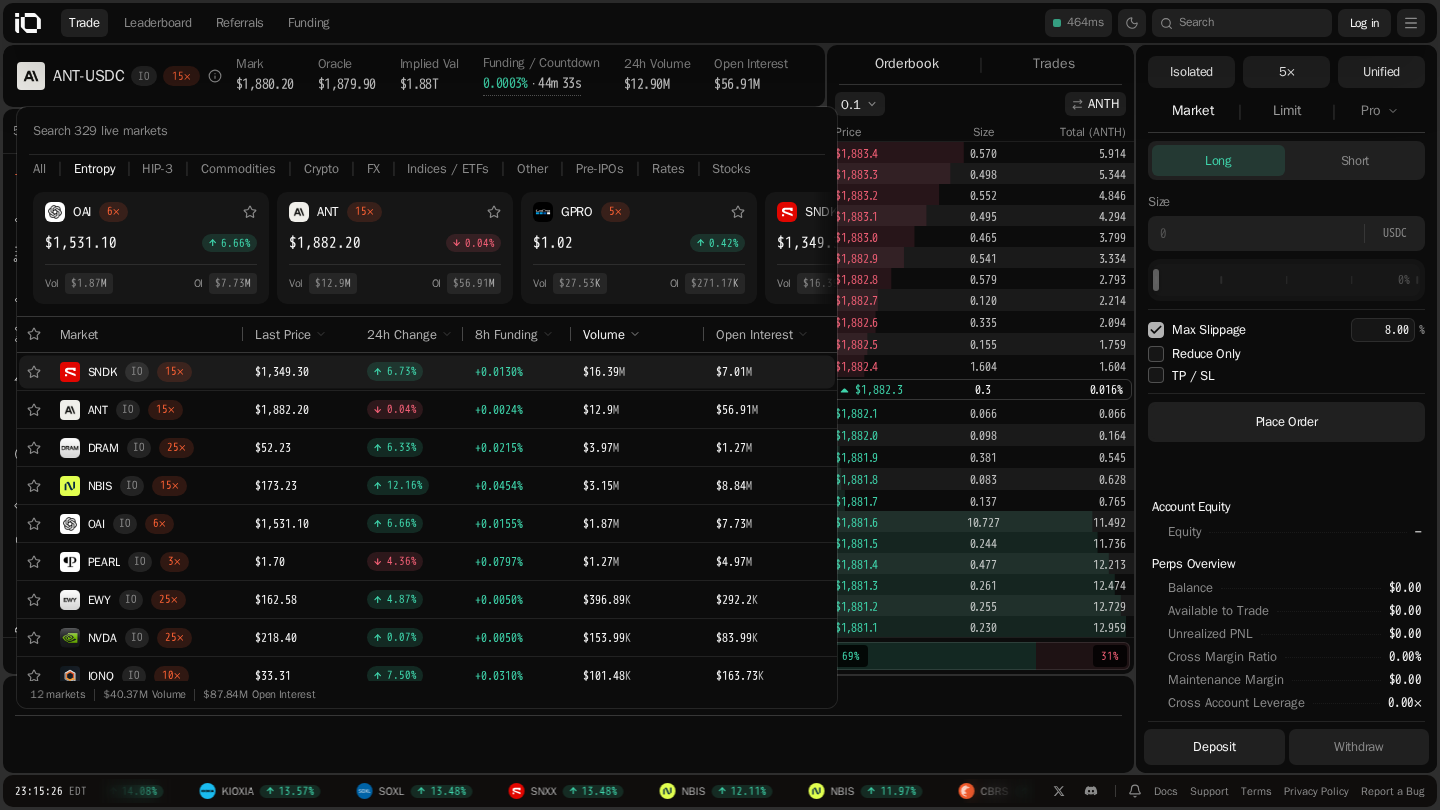Toggle dark mode moon icon
The height and width of the screenshot is (810, 1440).
(x=1131, y=23)
